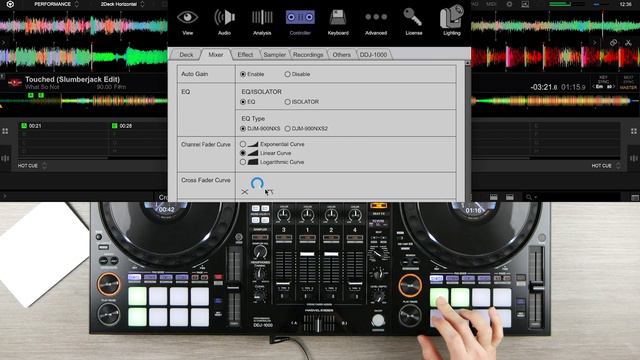Image resolution: width=640 pixels, height=360 pixels.
Task: Select DJM-900NXS2 EQ type
Action: tap(287, 129)
